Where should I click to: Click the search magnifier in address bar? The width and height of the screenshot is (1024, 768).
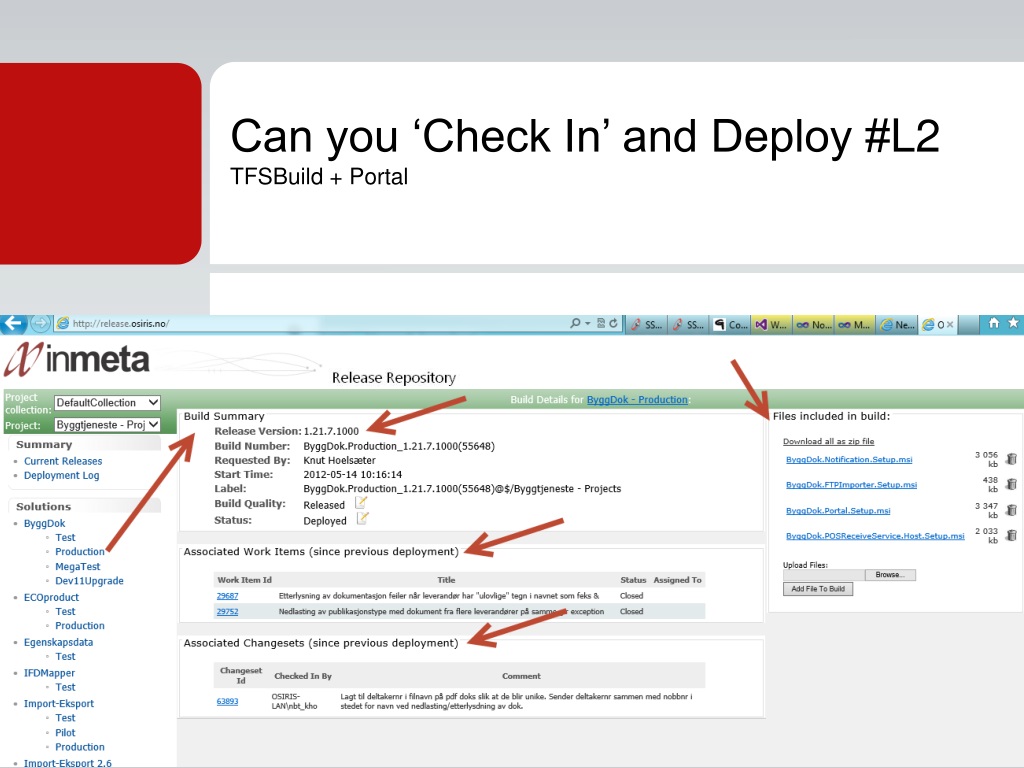tap(575, 323)
